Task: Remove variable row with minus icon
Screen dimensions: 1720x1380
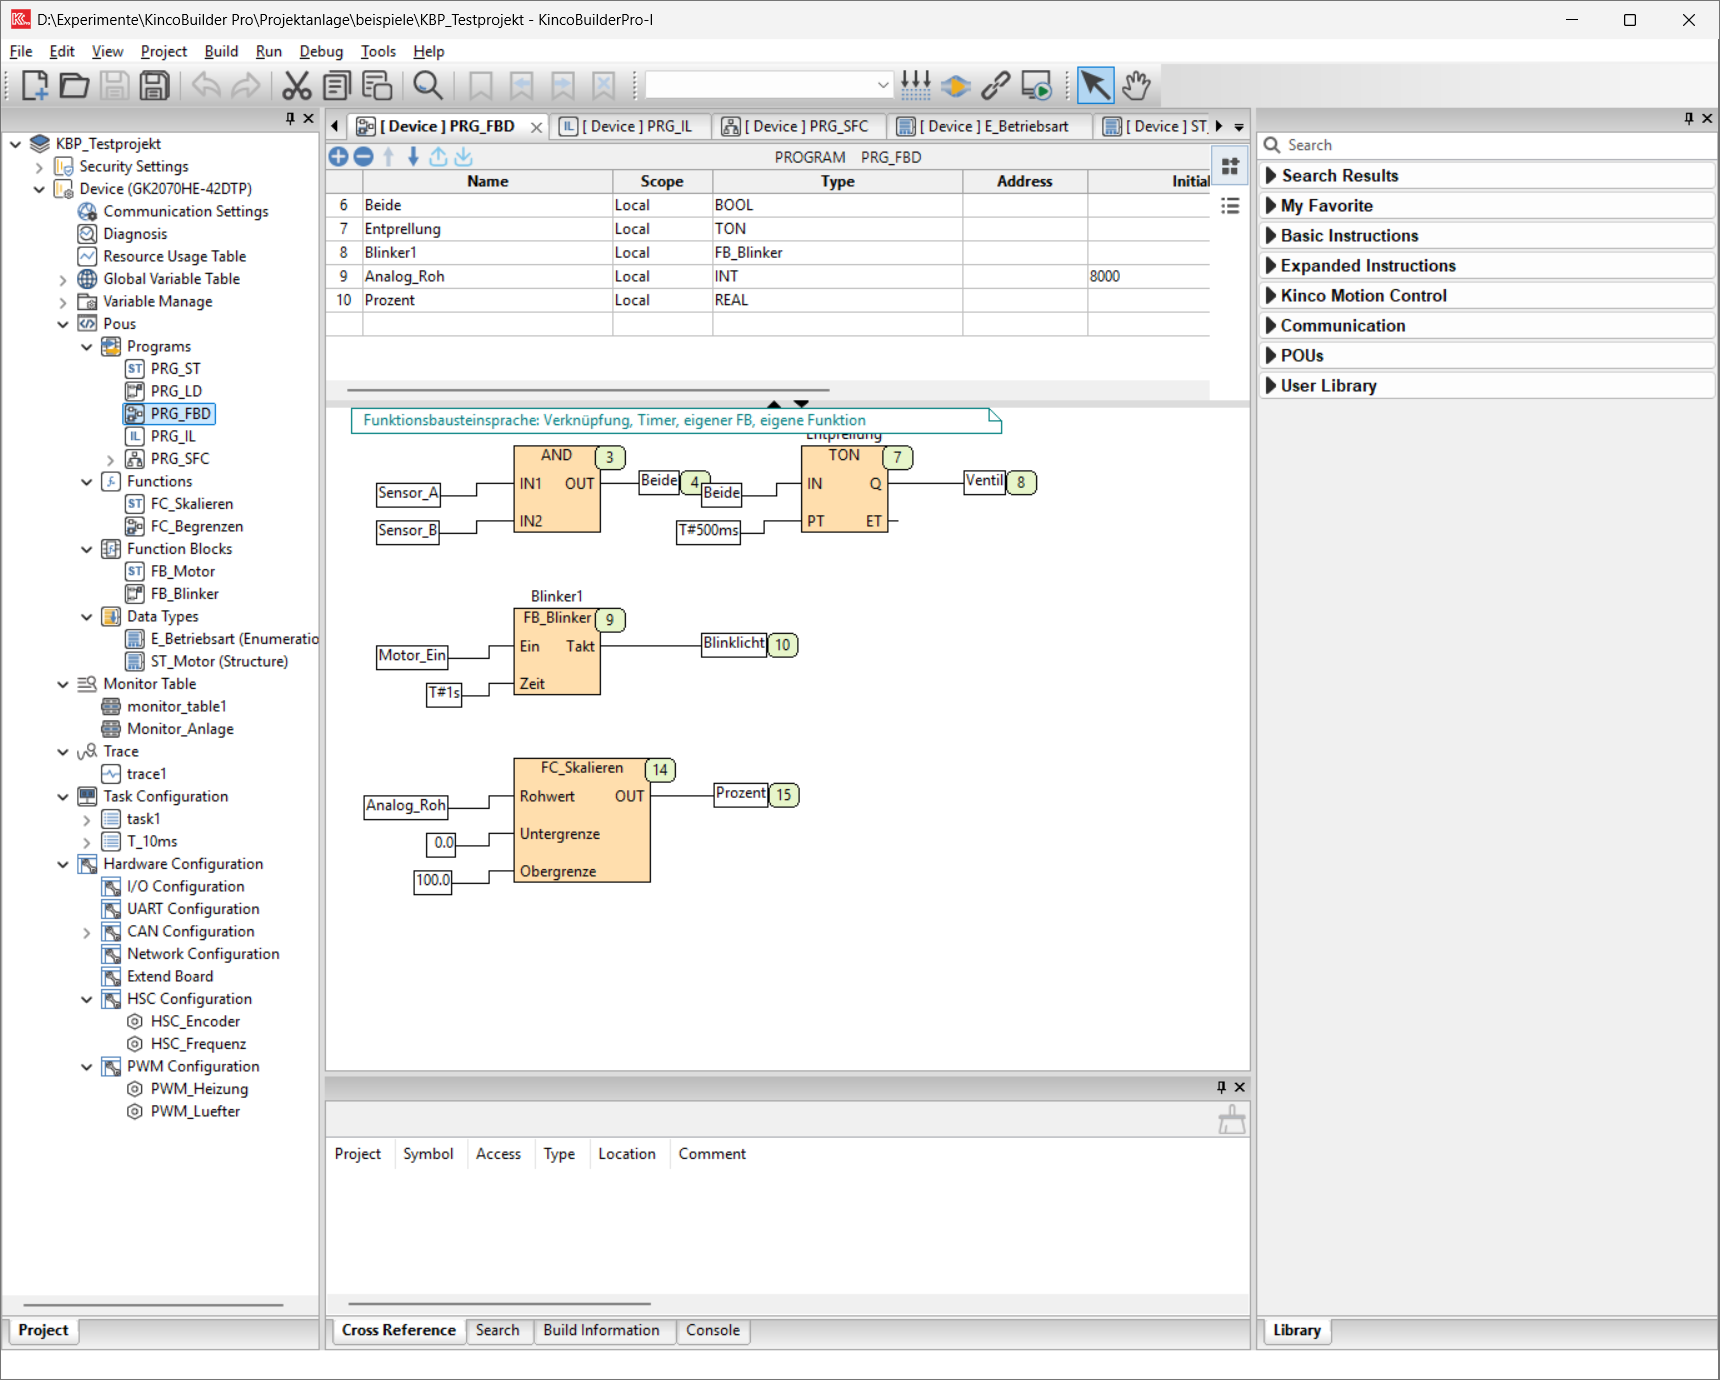Action: (363, 156)
